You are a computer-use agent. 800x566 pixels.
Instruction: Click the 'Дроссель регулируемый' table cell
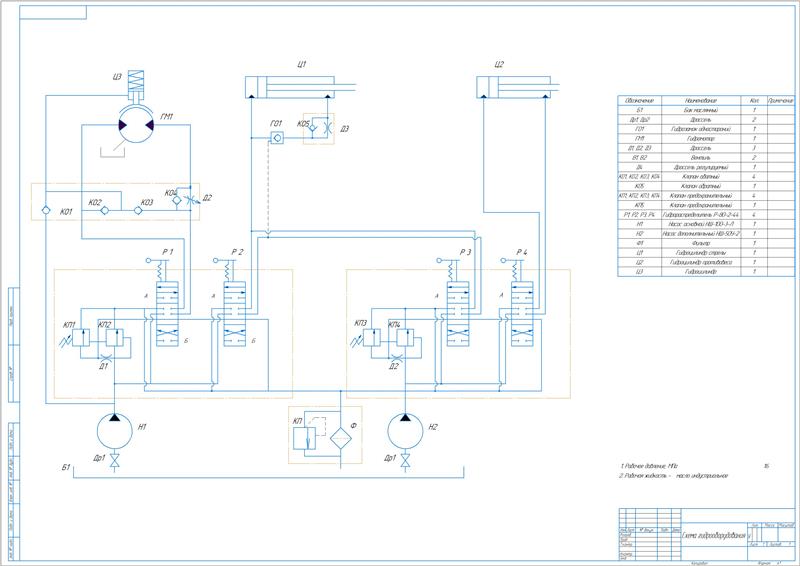coord(701,167)
